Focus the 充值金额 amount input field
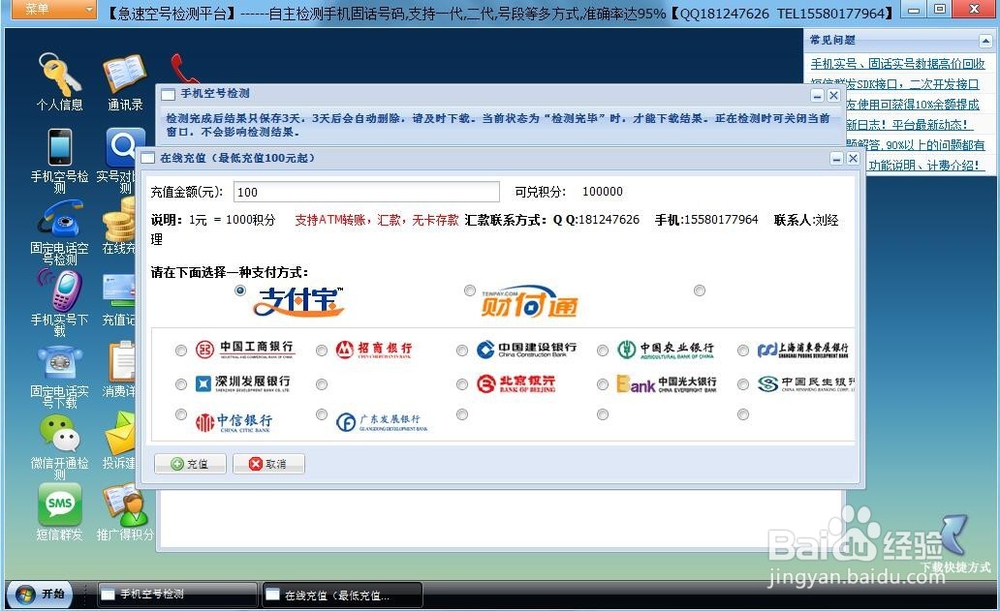Screen dimensions: 1000x611 pyautogui.click(x=366, y=192)
